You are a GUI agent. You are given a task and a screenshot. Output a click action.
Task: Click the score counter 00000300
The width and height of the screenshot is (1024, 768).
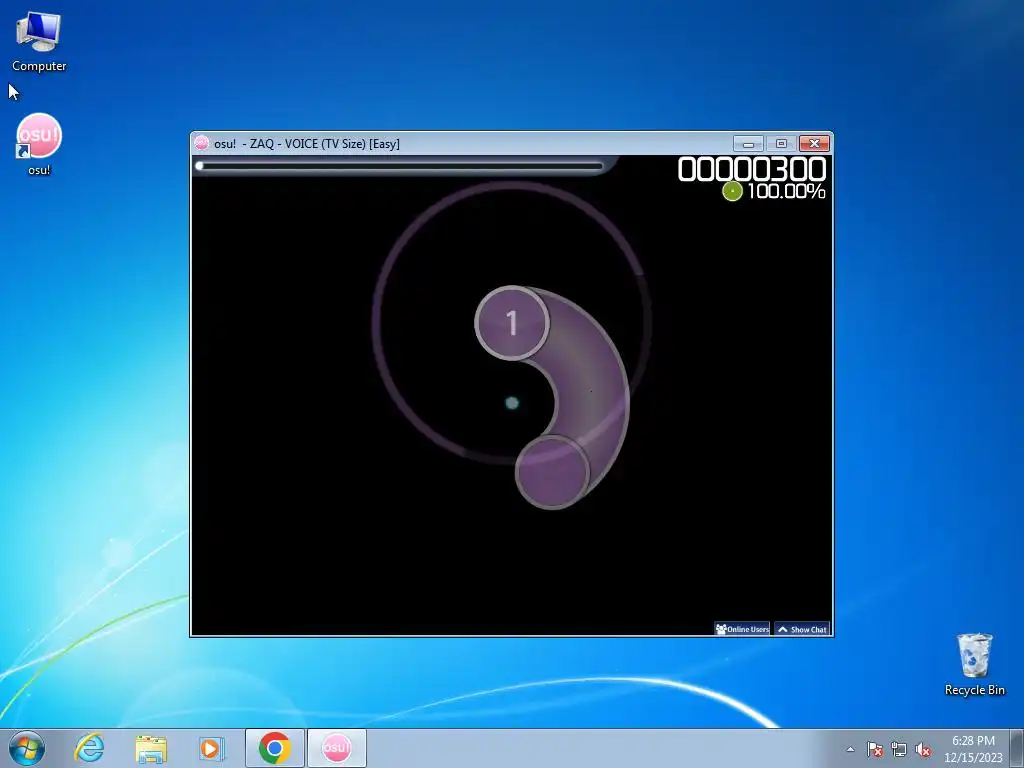coord(752,170)
